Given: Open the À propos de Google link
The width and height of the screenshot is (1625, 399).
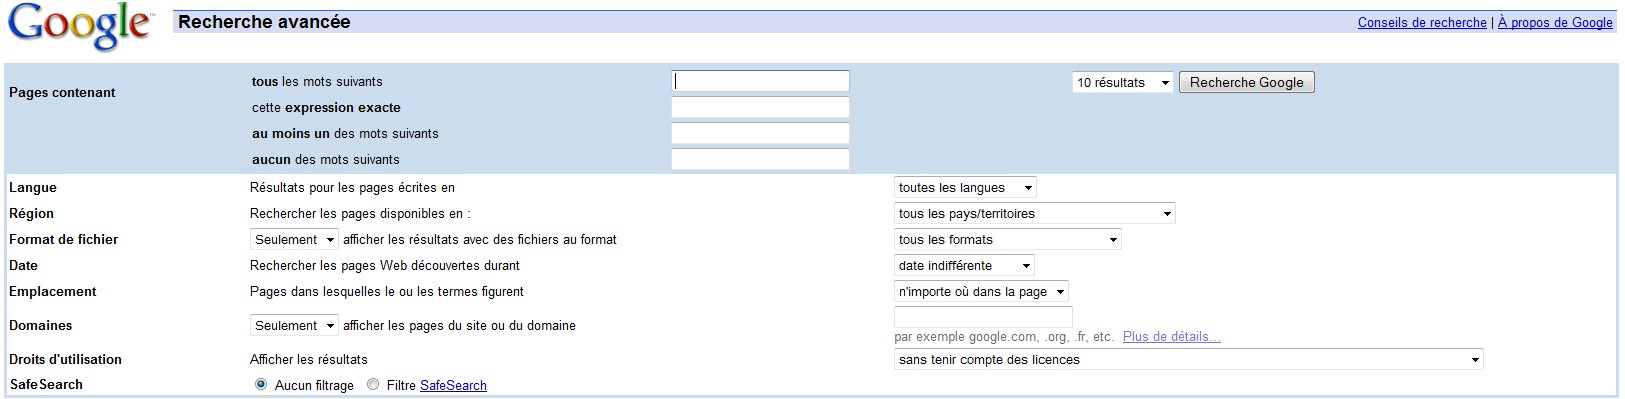Looking at the screenshot, I should pyautogui.click(x=1555, y=22).
